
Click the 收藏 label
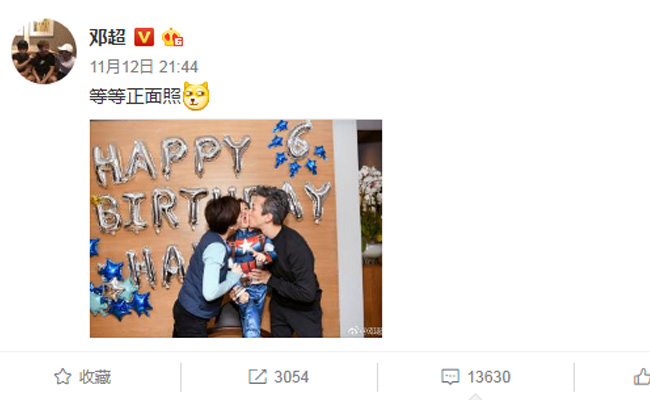point(95,377)
